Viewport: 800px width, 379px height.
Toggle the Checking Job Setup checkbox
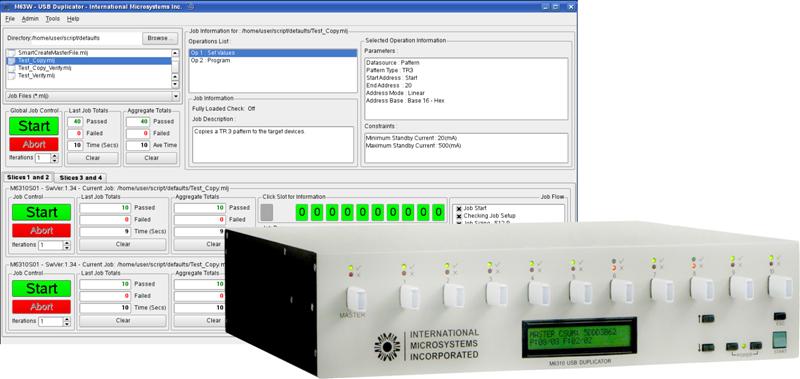(x=459, y=216)
